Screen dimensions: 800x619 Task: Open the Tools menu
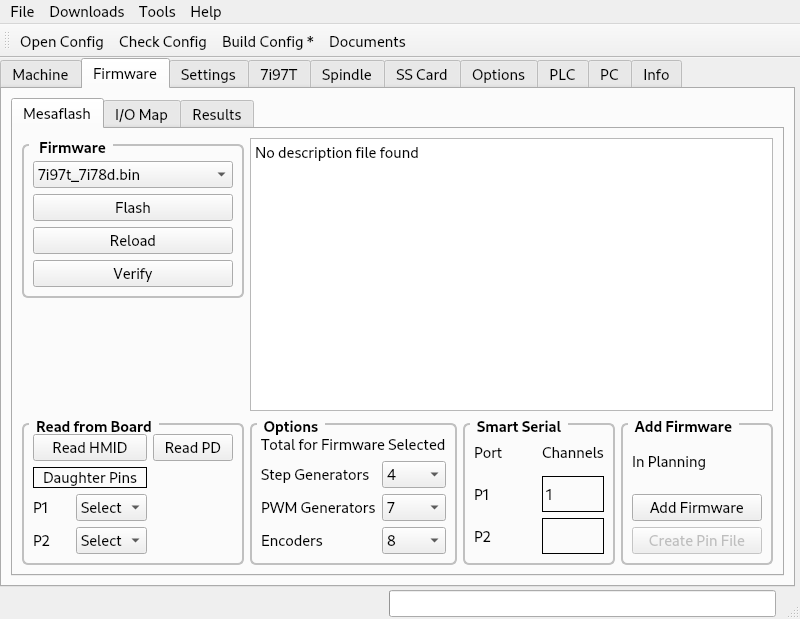(157, 12)
